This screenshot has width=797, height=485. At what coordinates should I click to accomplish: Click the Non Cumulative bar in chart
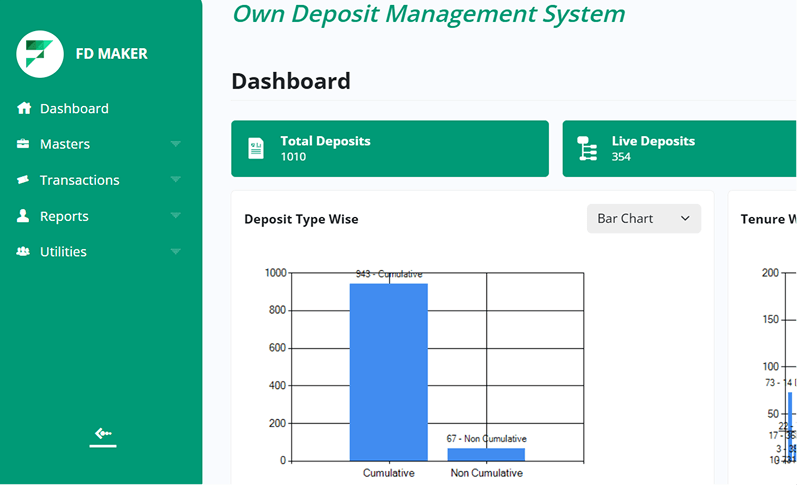[x=486, y=454]
